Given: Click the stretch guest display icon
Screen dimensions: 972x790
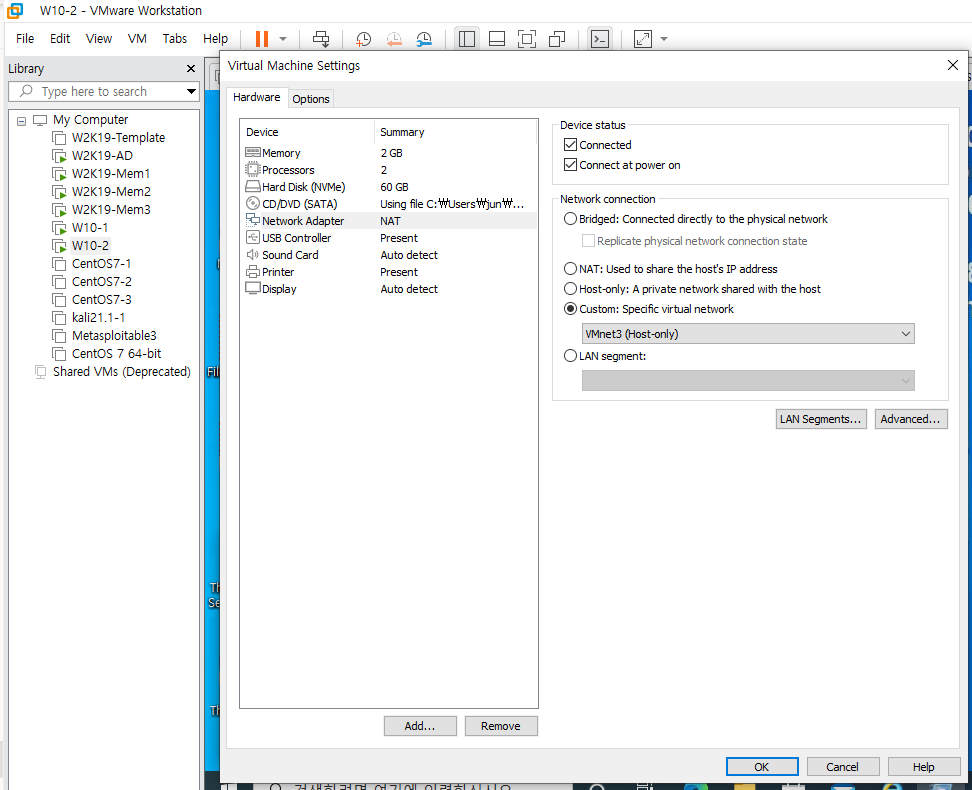Looking at the screenshot, I should pos(643,39).
